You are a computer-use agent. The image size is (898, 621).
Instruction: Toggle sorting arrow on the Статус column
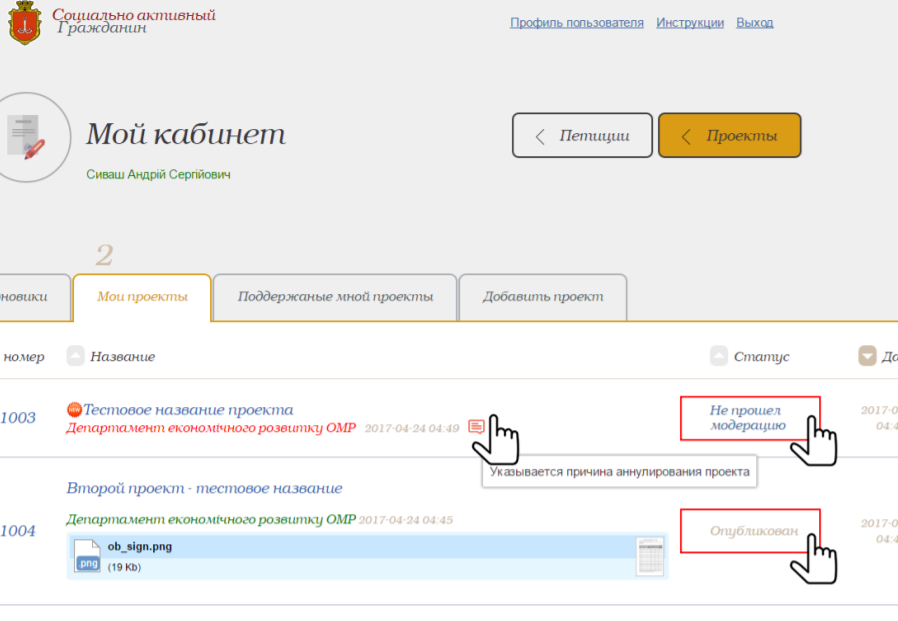(717, 355)
